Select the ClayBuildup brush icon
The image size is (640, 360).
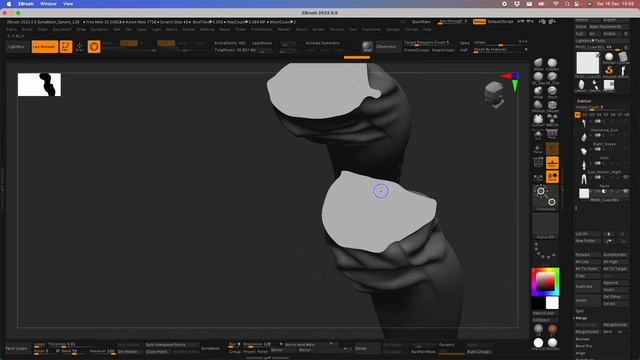pos(552,63)
